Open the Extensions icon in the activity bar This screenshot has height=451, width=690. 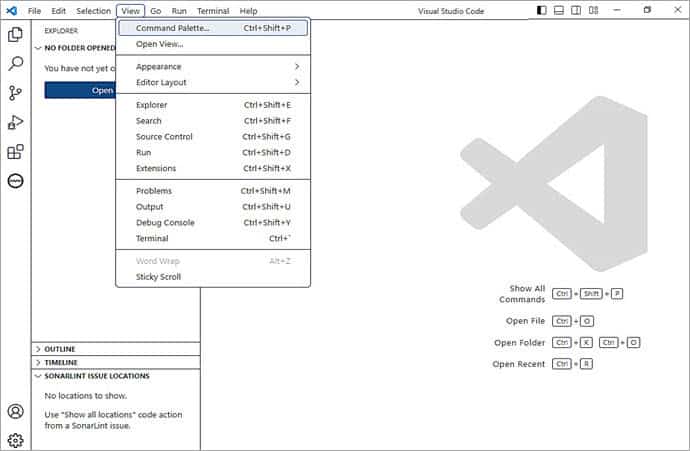pos(15,152)
